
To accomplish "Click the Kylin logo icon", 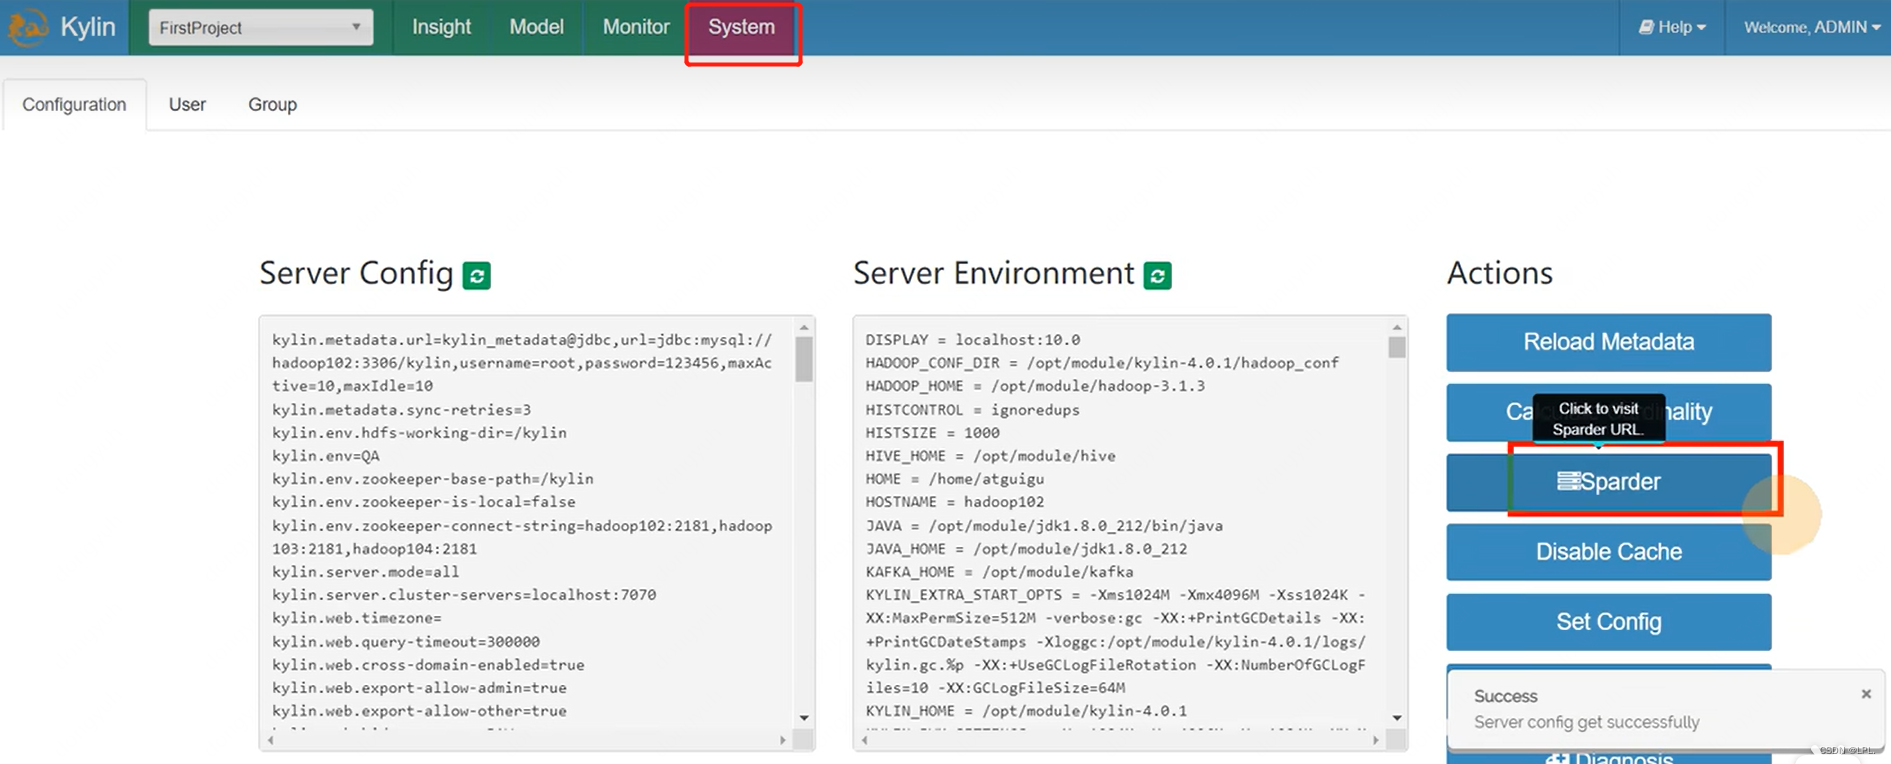I will pos(27,27).
